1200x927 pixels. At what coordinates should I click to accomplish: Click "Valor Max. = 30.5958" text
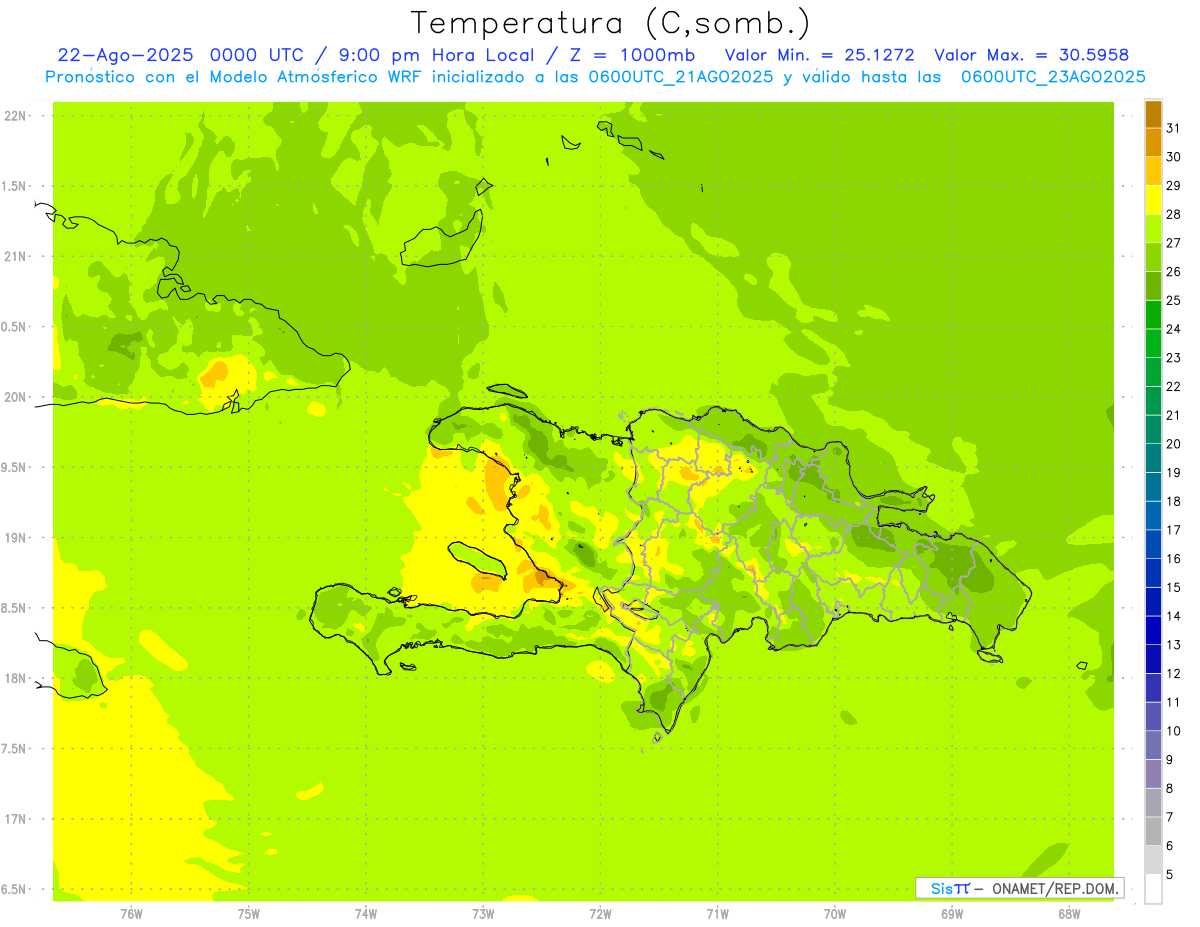click(1031, 55)
